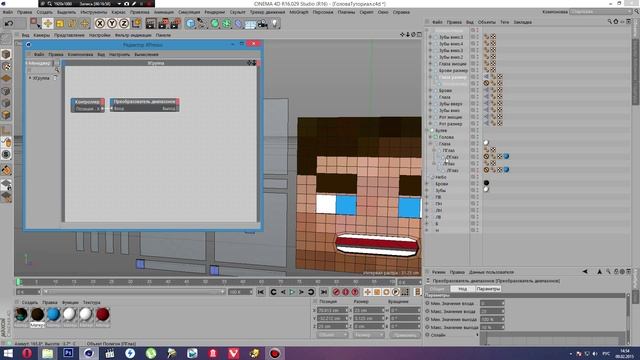Click the green array modeling icon
640x360 pixels.
226,24
